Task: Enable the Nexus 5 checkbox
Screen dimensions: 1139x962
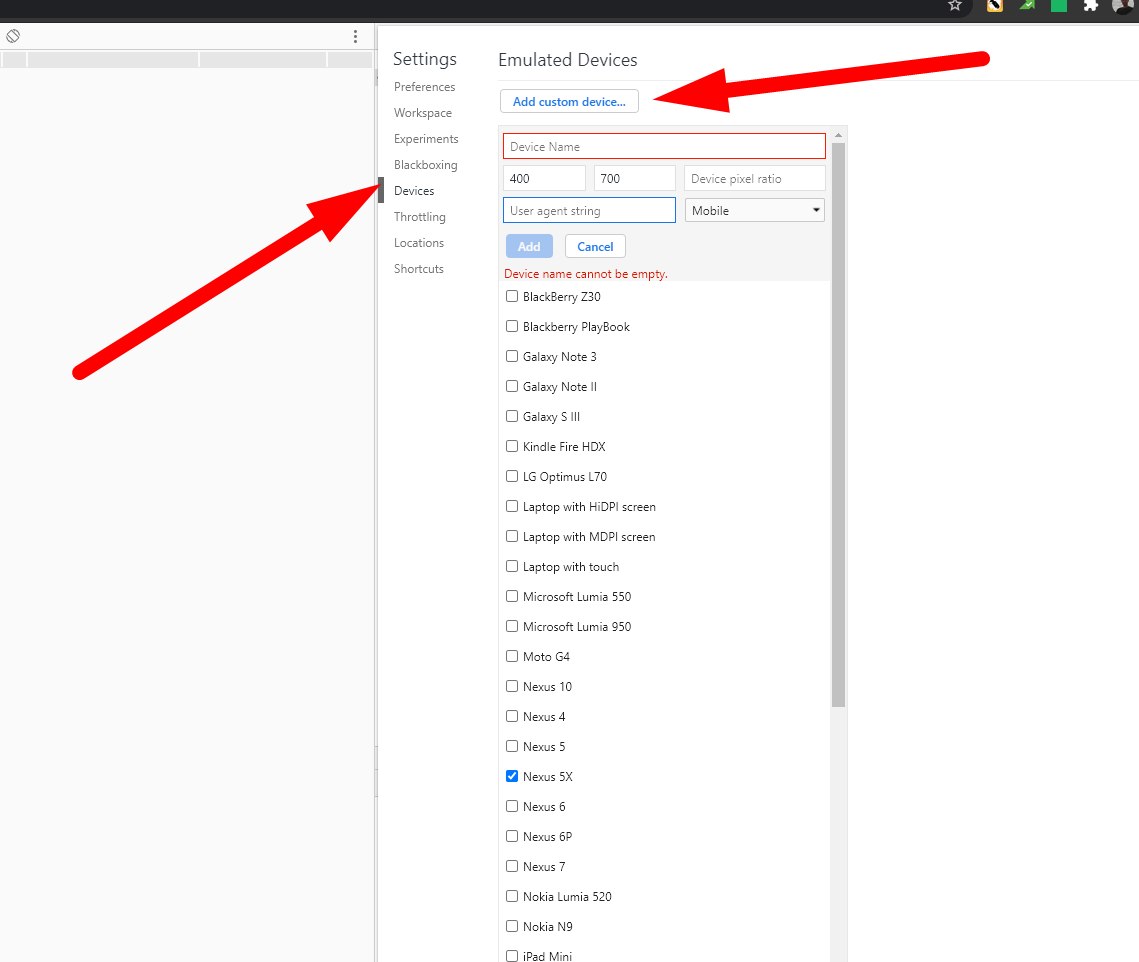Action: pyautogui.click(x=512, y=746)
